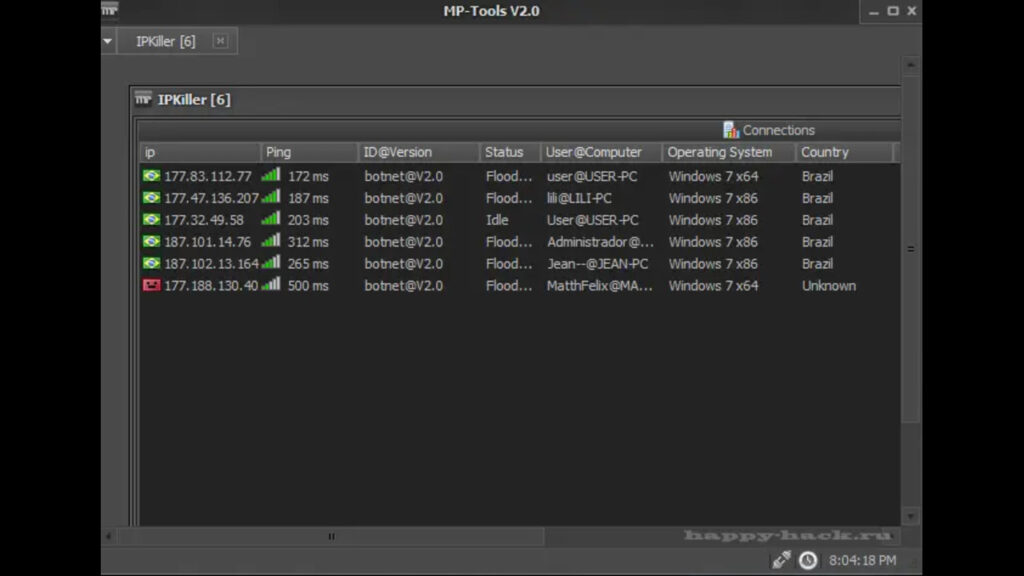This screenshot has width=1024, height=576.
Task: Click the pencil tool icon in status bar
Action: [782, 560]
